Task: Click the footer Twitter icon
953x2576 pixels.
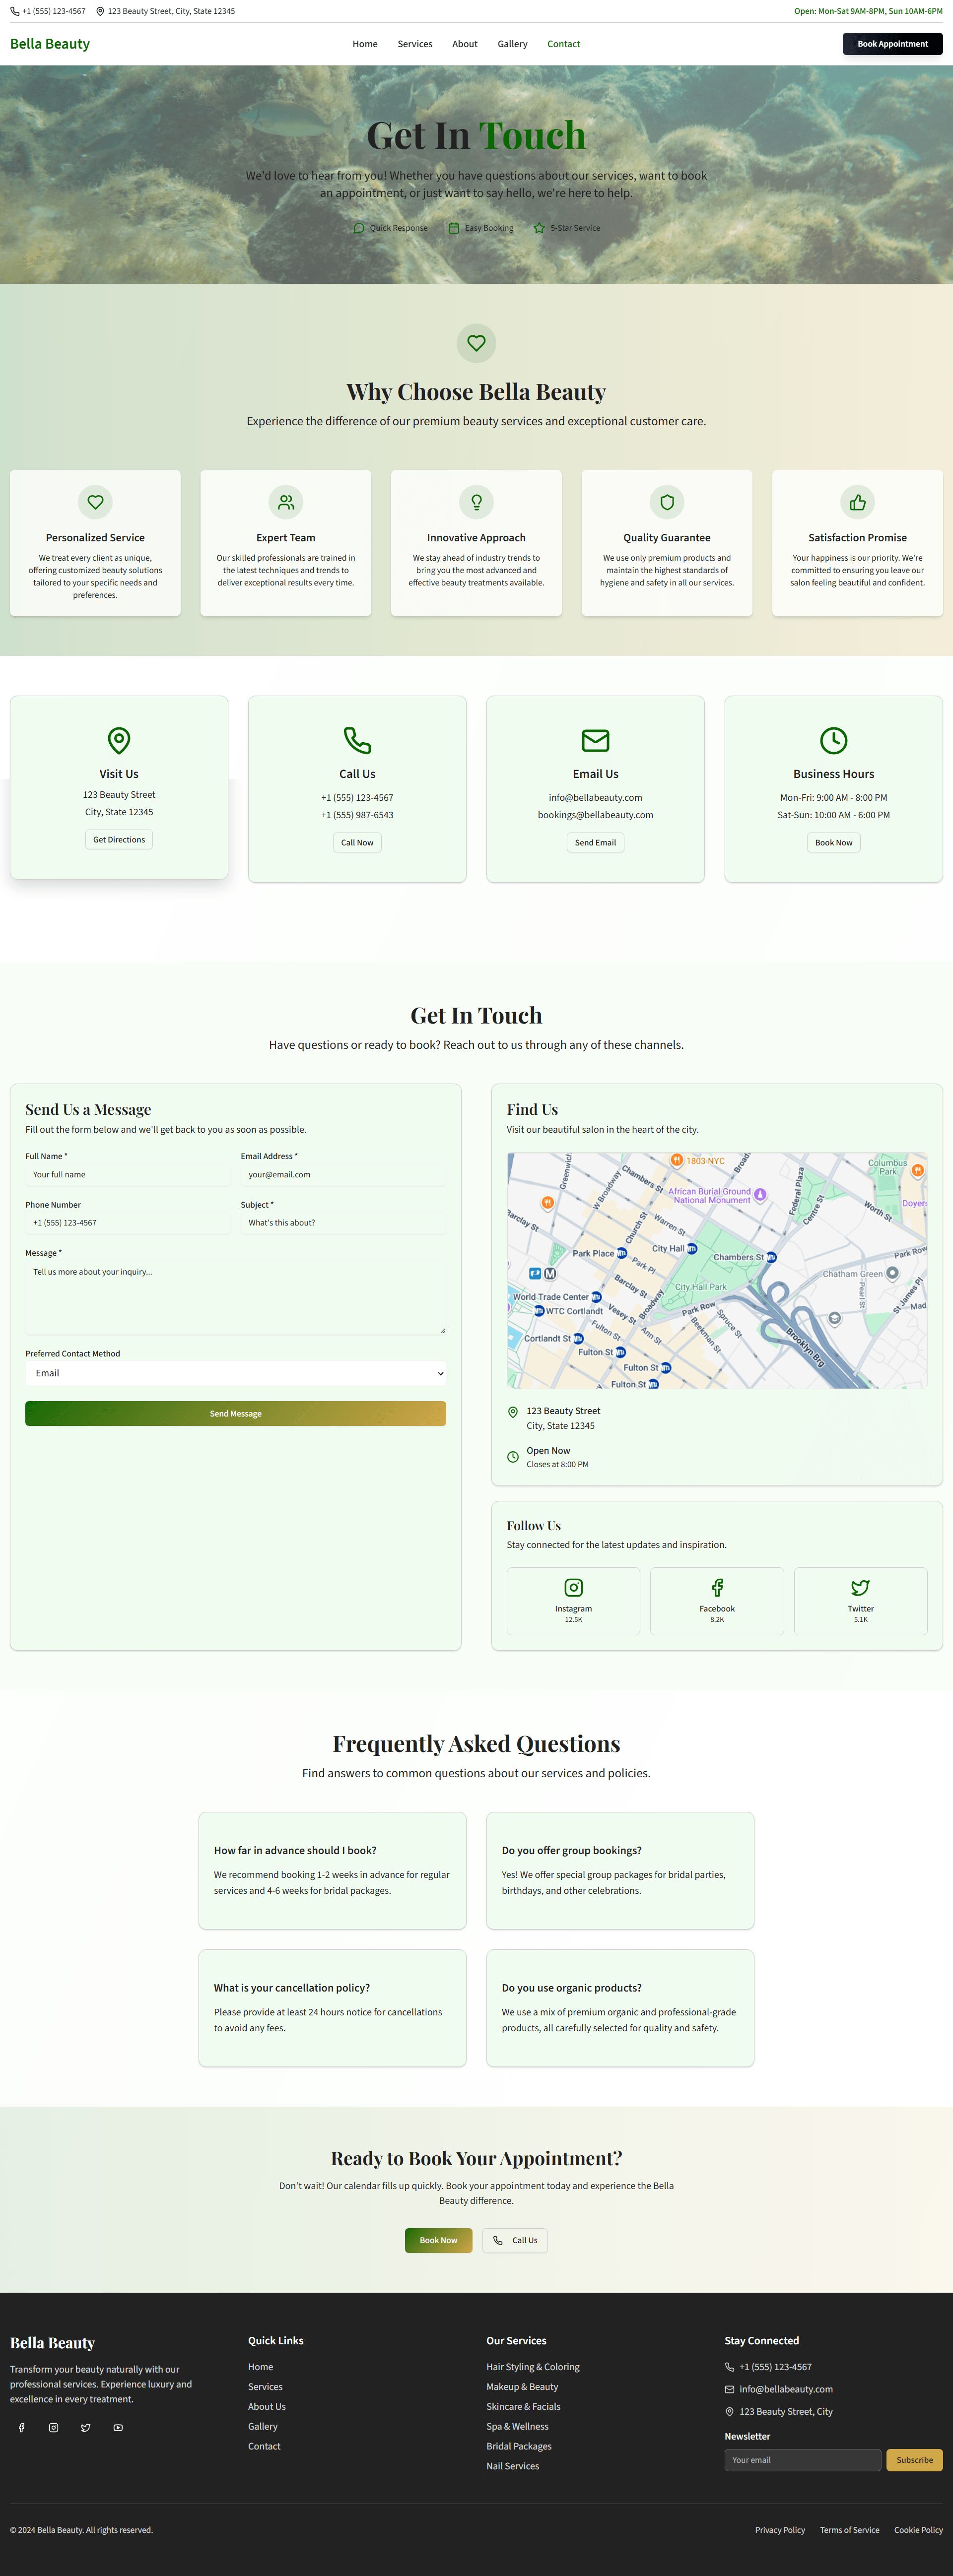Action: [x=86, y=2428]
